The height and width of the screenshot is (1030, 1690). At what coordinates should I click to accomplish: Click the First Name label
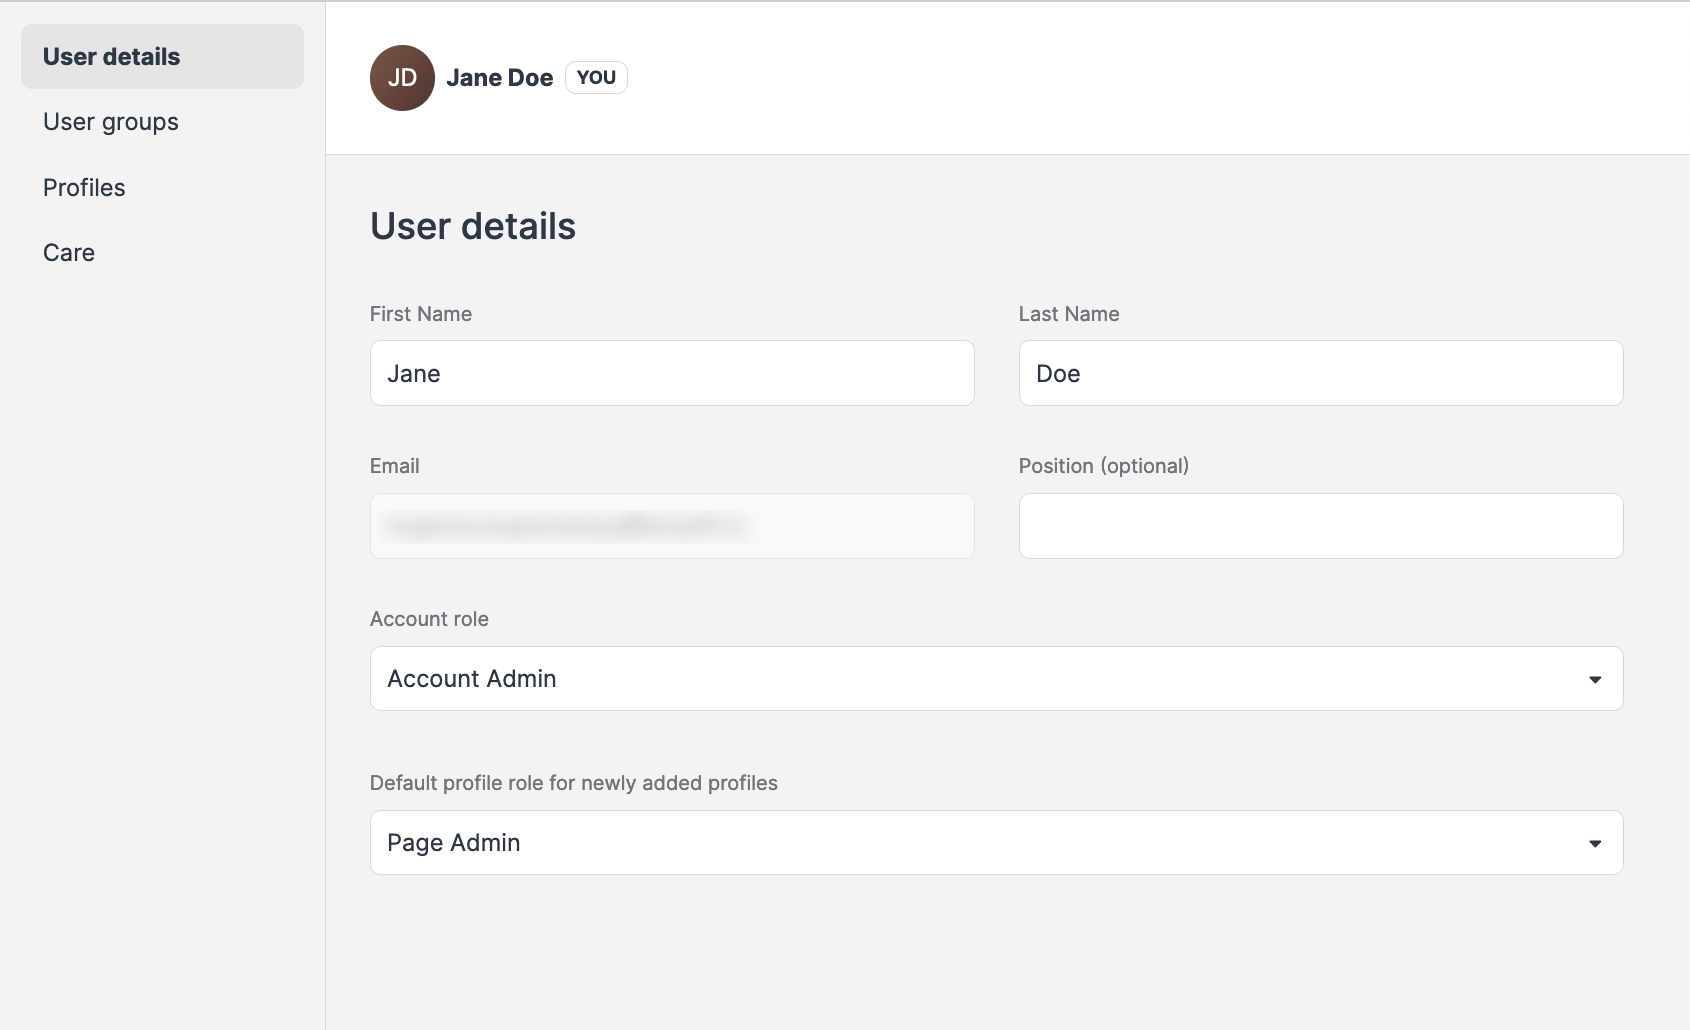[x=421, y=314]
